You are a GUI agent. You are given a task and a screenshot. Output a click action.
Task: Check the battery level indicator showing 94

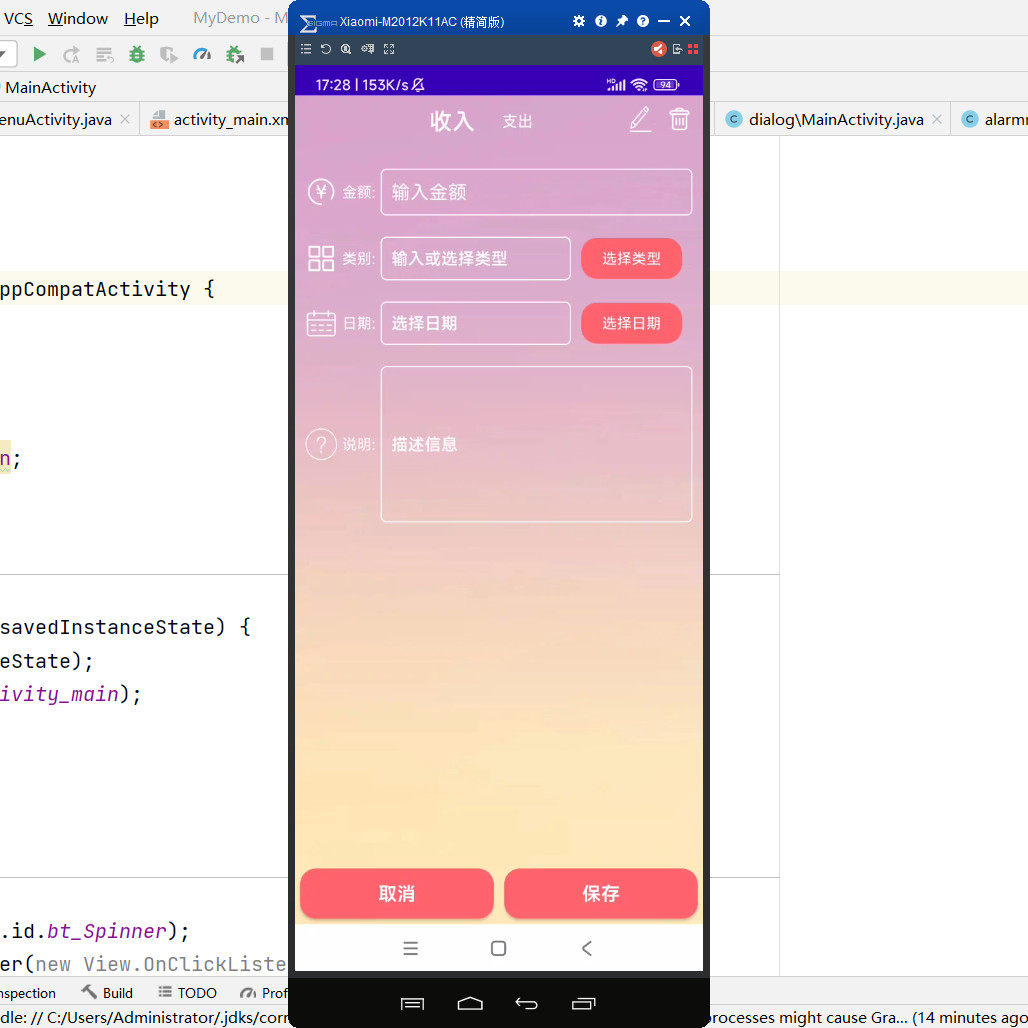coord(664,85)
